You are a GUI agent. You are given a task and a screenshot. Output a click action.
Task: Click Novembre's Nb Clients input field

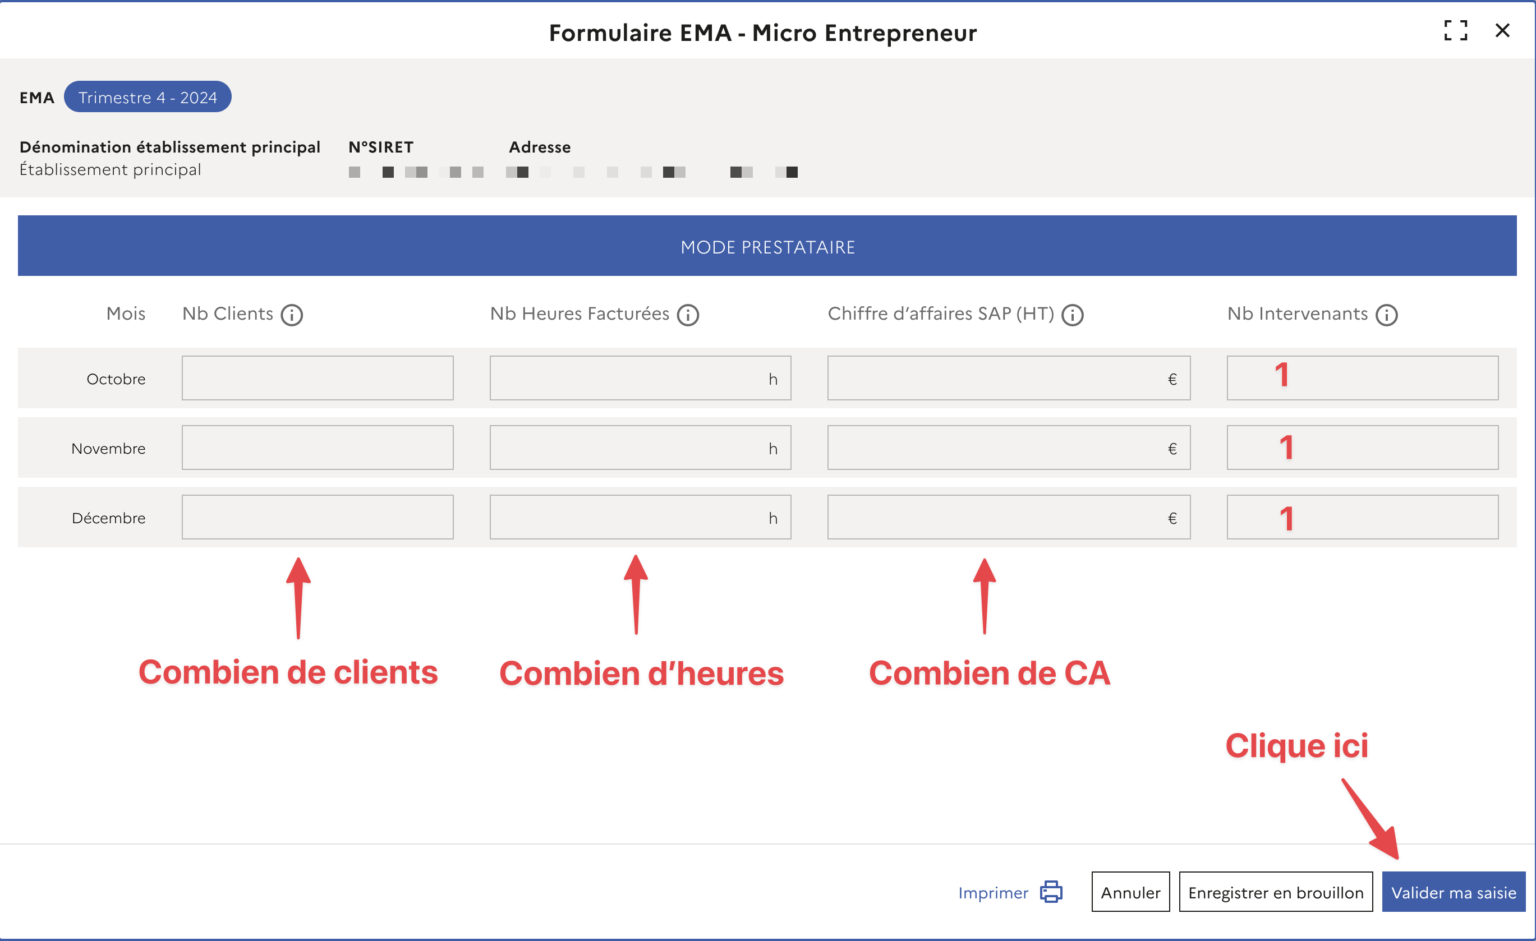317,447
